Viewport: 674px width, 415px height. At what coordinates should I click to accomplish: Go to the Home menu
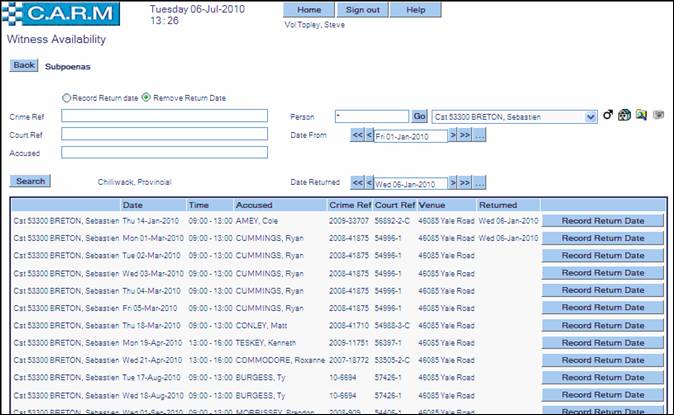coord(309,9)
